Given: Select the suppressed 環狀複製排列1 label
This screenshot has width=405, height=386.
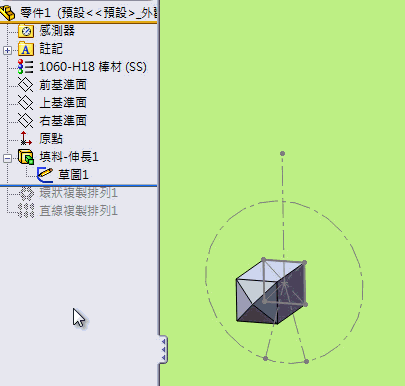Looking at the screenshot, I should click(x=79, y=193).
